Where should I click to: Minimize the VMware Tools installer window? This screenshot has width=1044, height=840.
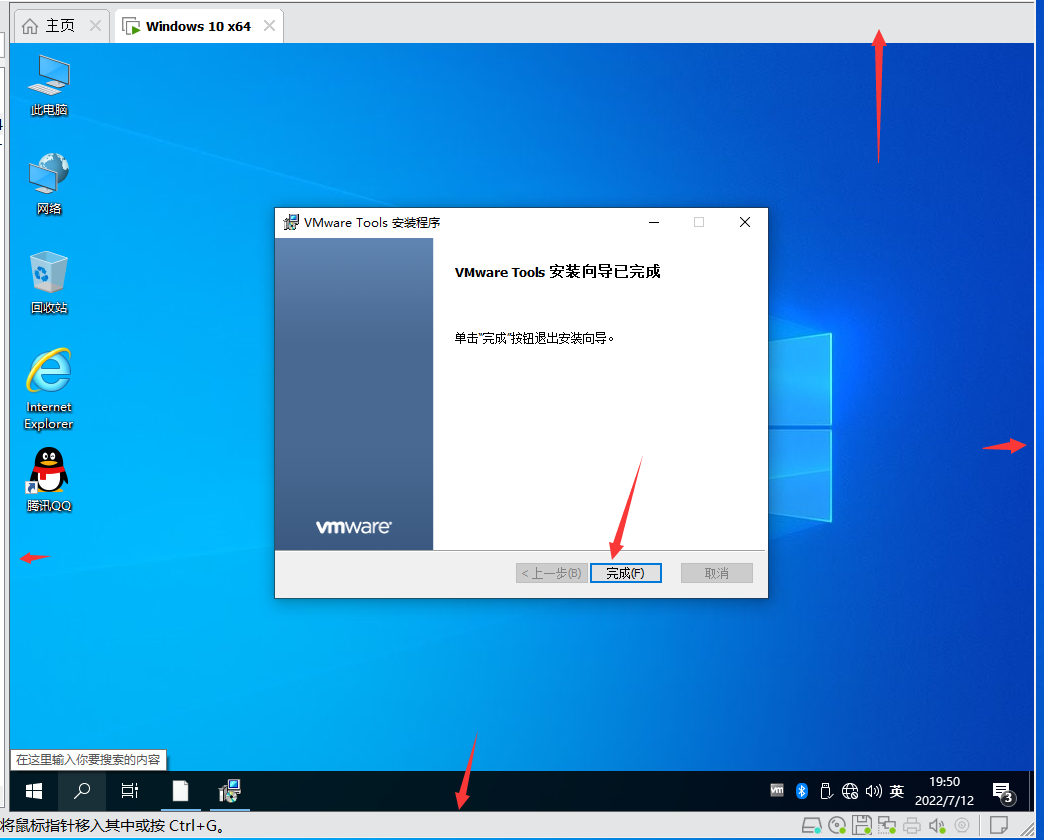click(x=654, y=222)
